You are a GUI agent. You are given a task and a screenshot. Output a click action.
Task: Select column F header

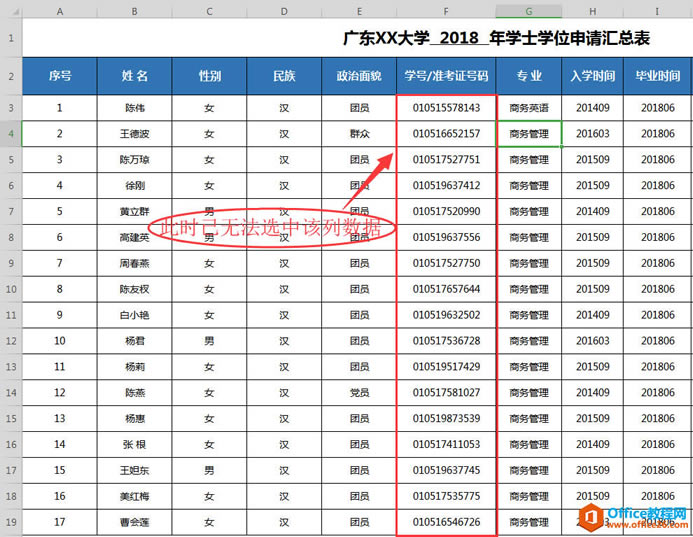(446, 11)
